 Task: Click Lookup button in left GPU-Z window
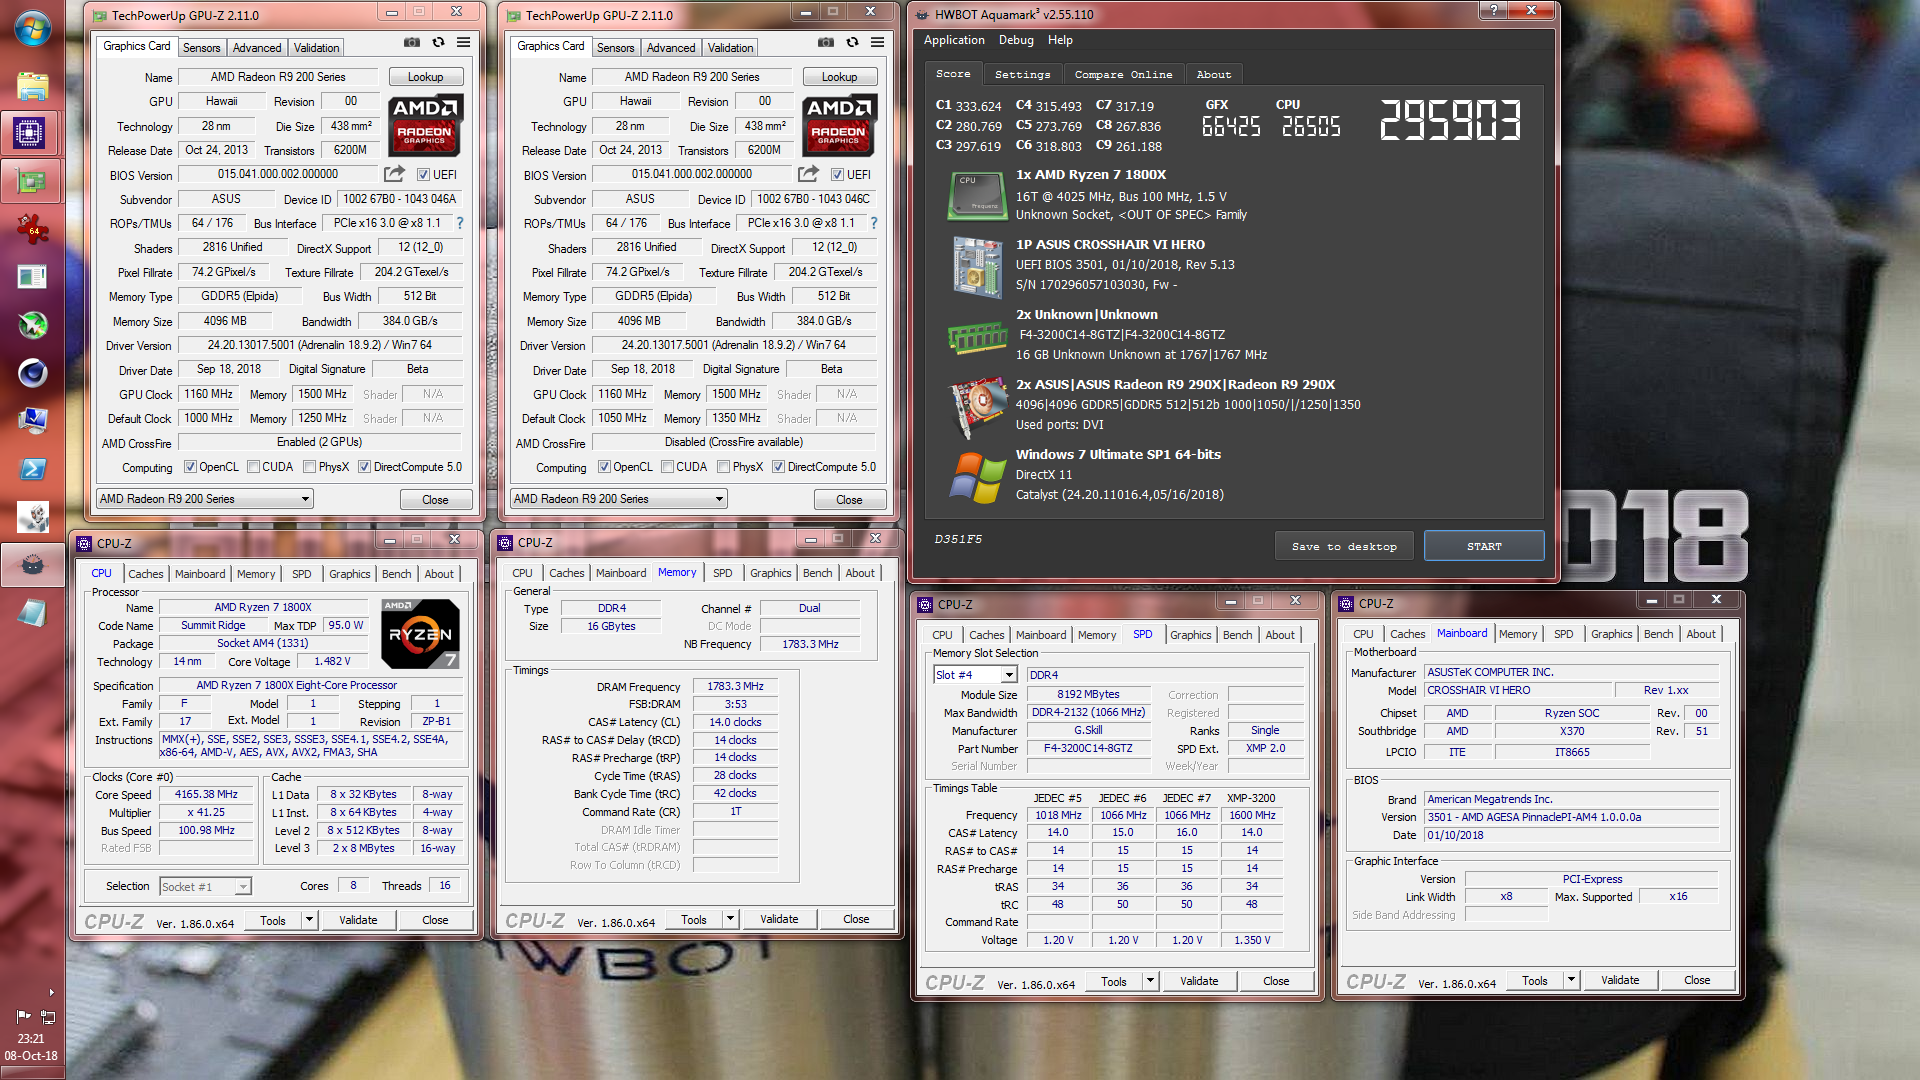[x=425, y=77]
